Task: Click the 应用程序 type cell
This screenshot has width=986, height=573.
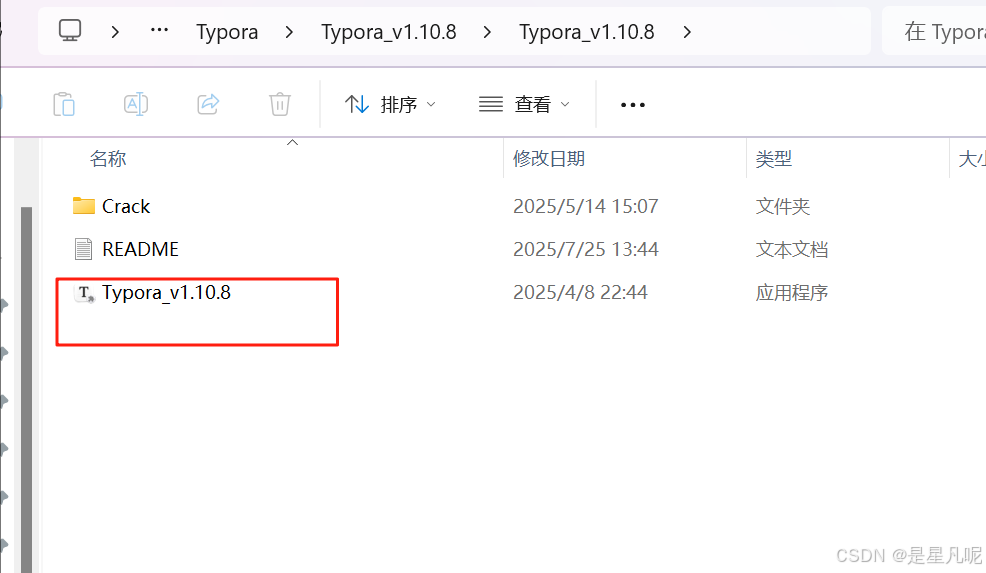Action: coord(792,292)
